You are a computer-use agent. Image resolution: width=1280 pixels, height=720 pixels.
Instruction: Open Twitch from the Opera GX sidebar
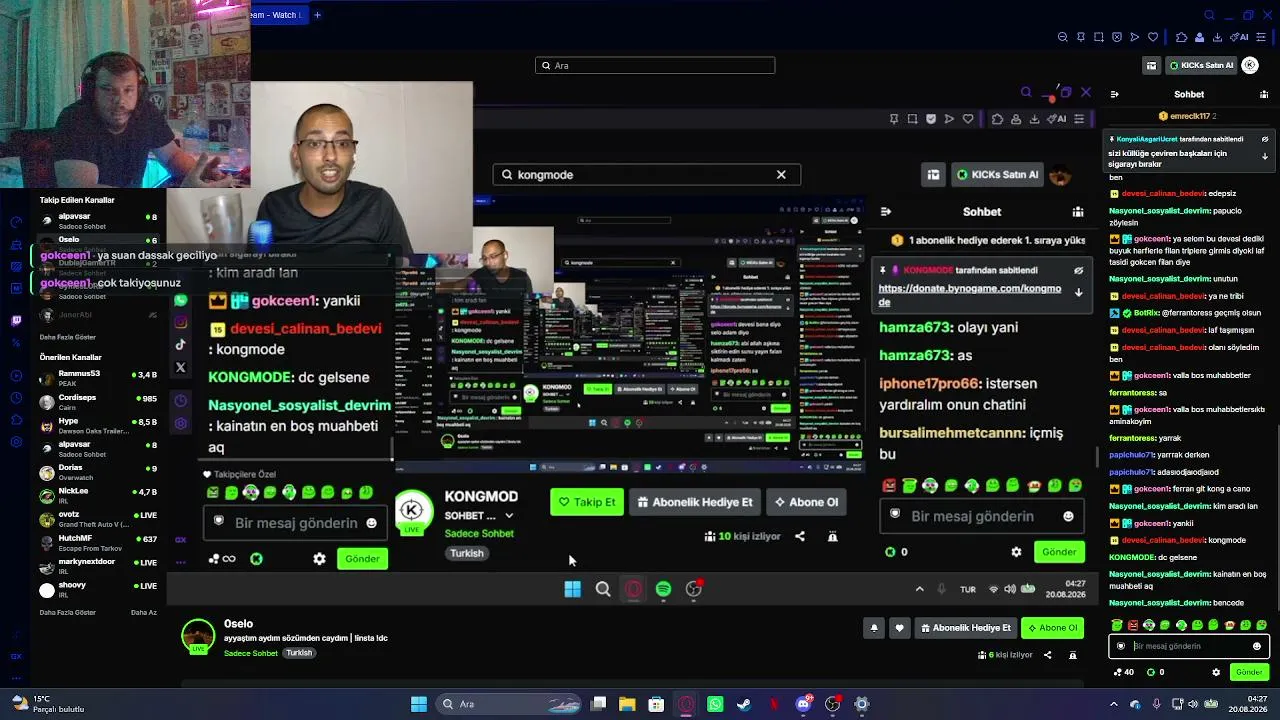(x=16, y=321)
